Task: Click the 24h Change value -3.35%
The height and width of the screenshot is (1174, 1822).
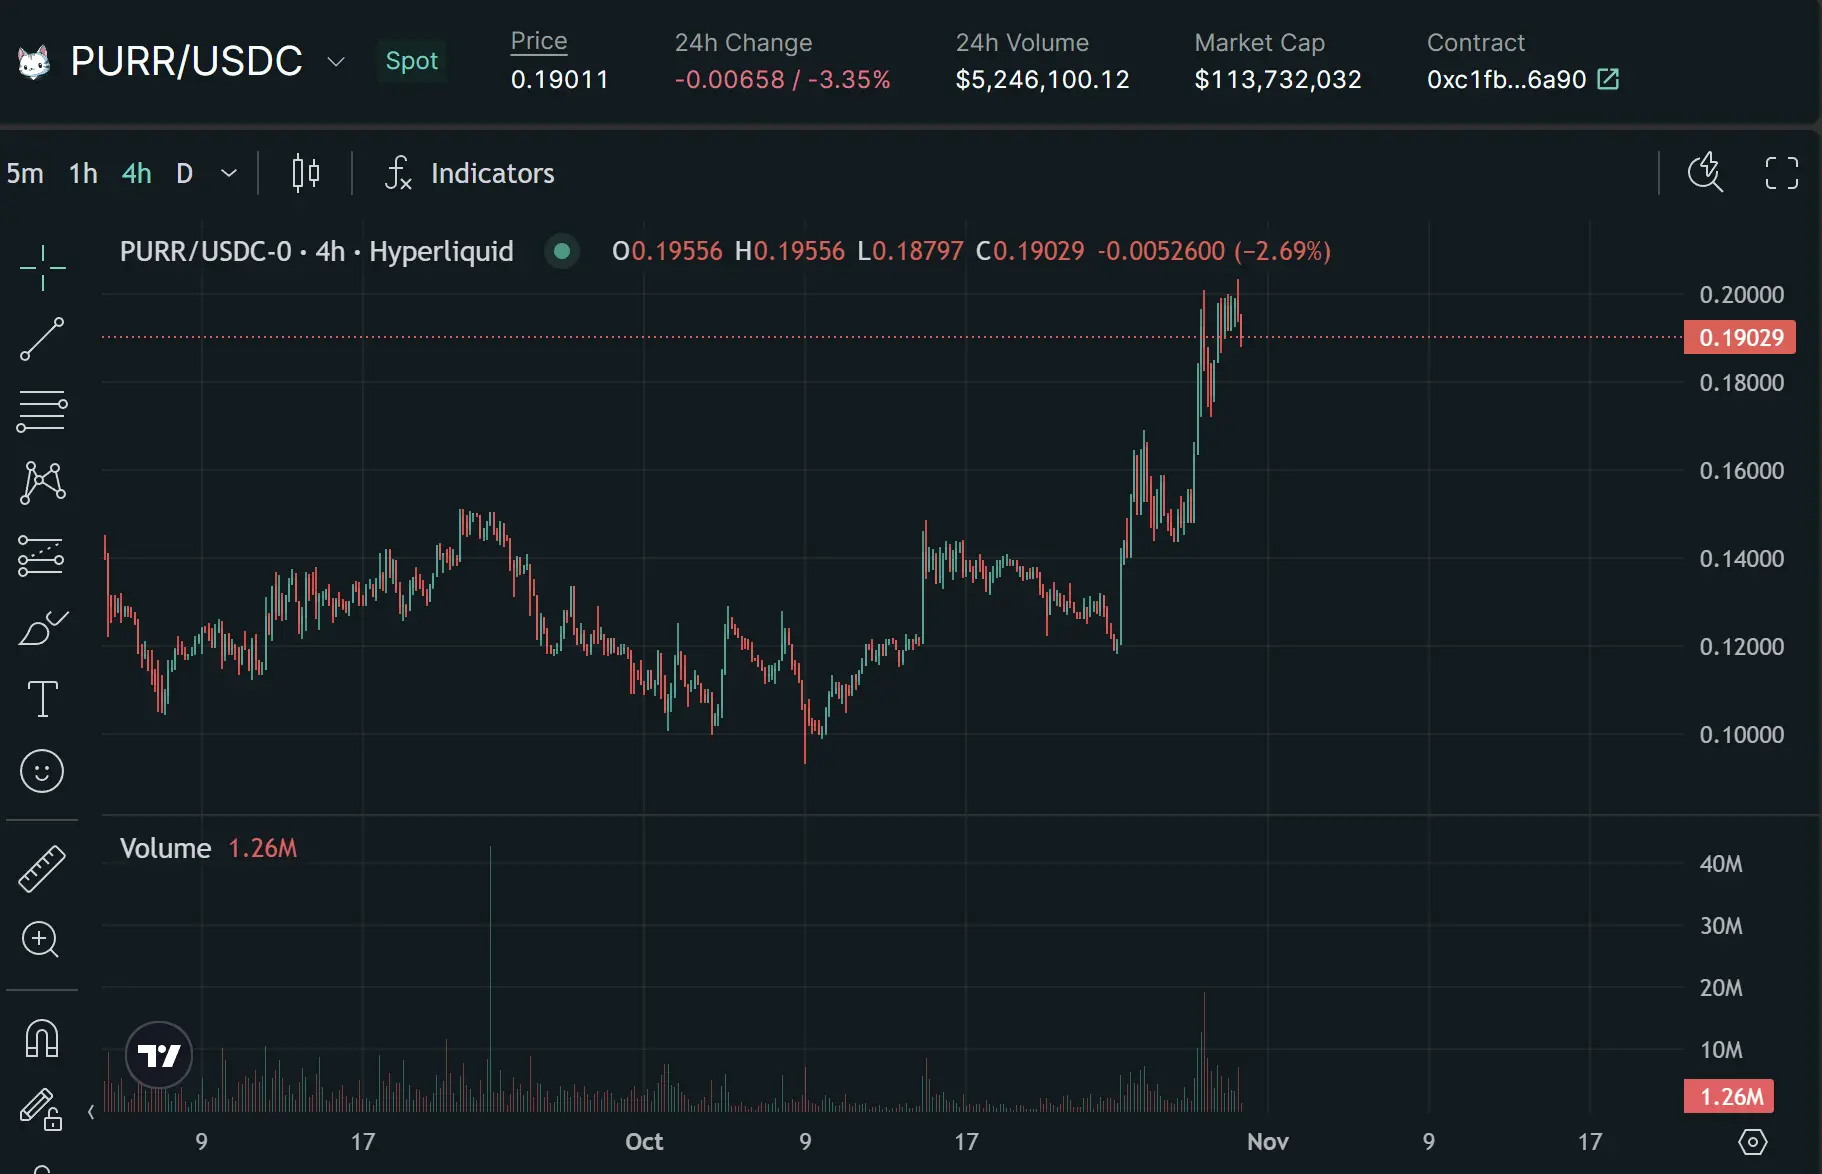Action: [849, 79]
